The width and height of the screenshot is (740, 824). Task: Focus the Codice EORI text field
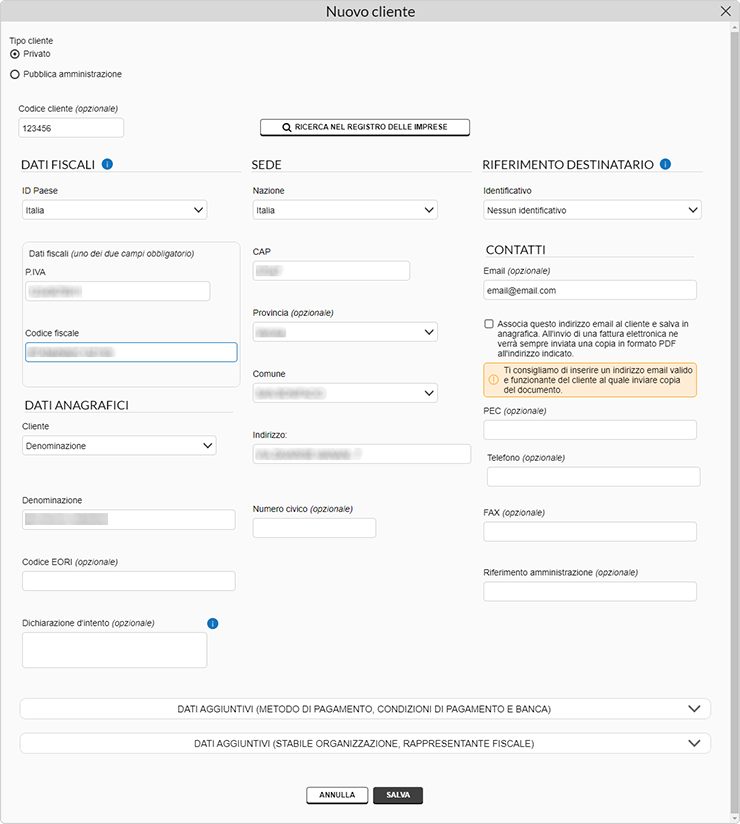[x=129, y=581]
